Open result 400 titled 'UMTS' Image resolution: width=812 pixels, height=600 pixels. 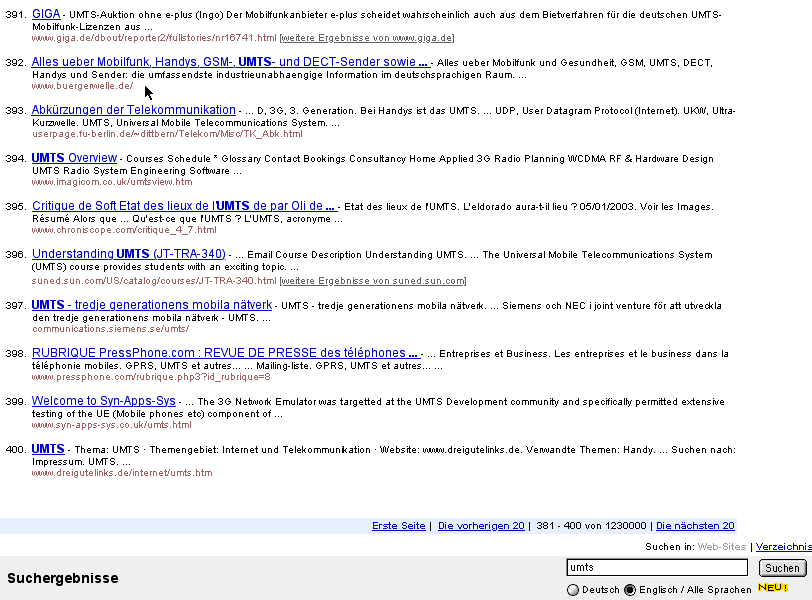click(x=48, y=449)
